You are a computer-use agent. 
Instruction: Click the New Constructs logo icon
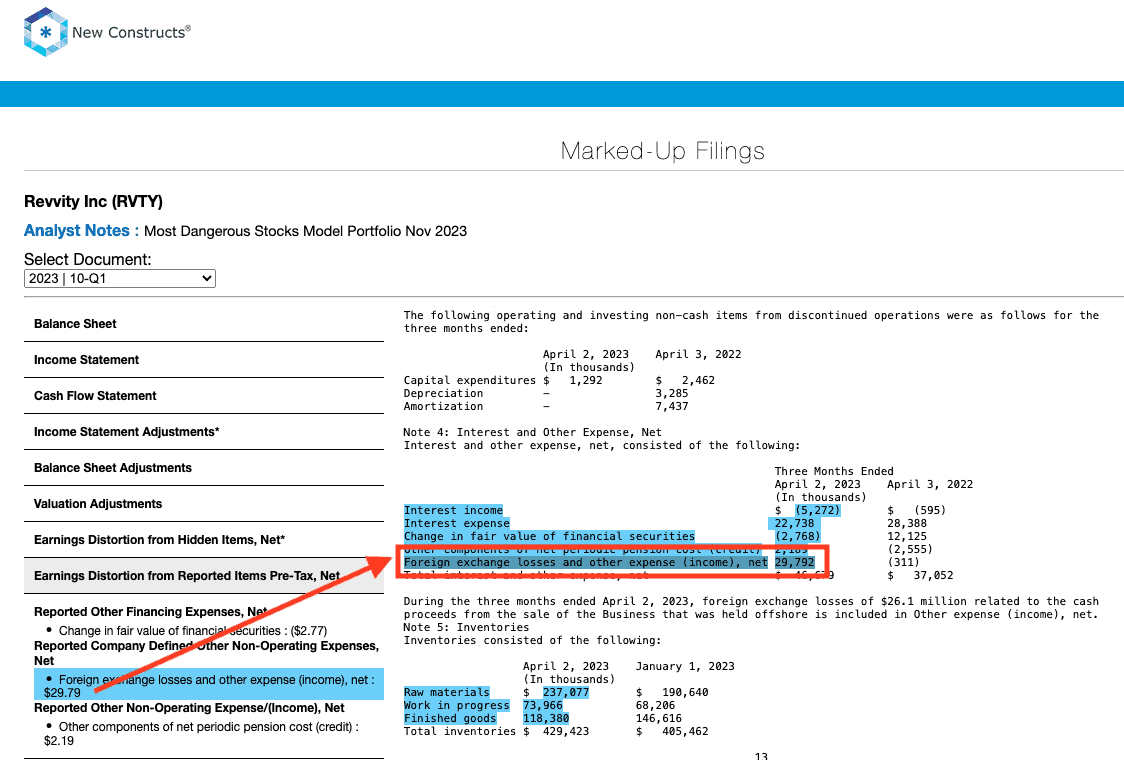click(45, 32)
